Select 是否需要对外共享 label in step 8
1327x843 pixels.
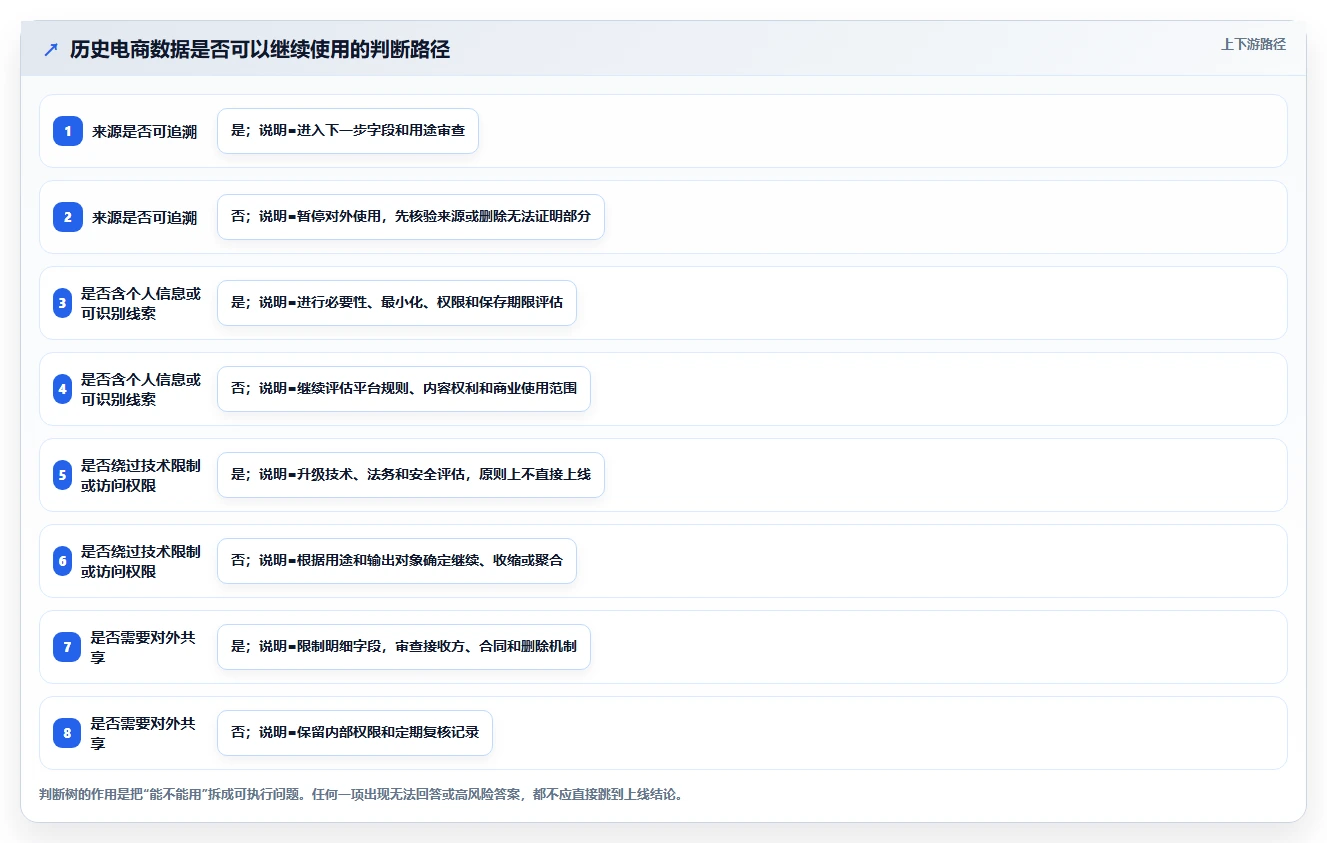(x=144, y=733)
